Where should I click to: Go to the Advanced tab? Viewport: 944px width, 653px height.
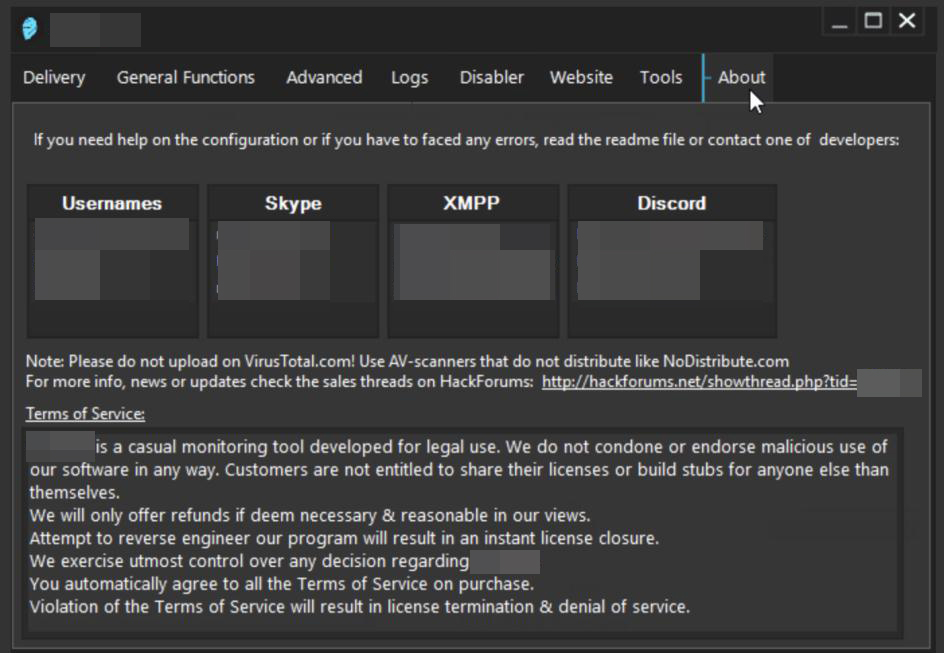[324, 77]
